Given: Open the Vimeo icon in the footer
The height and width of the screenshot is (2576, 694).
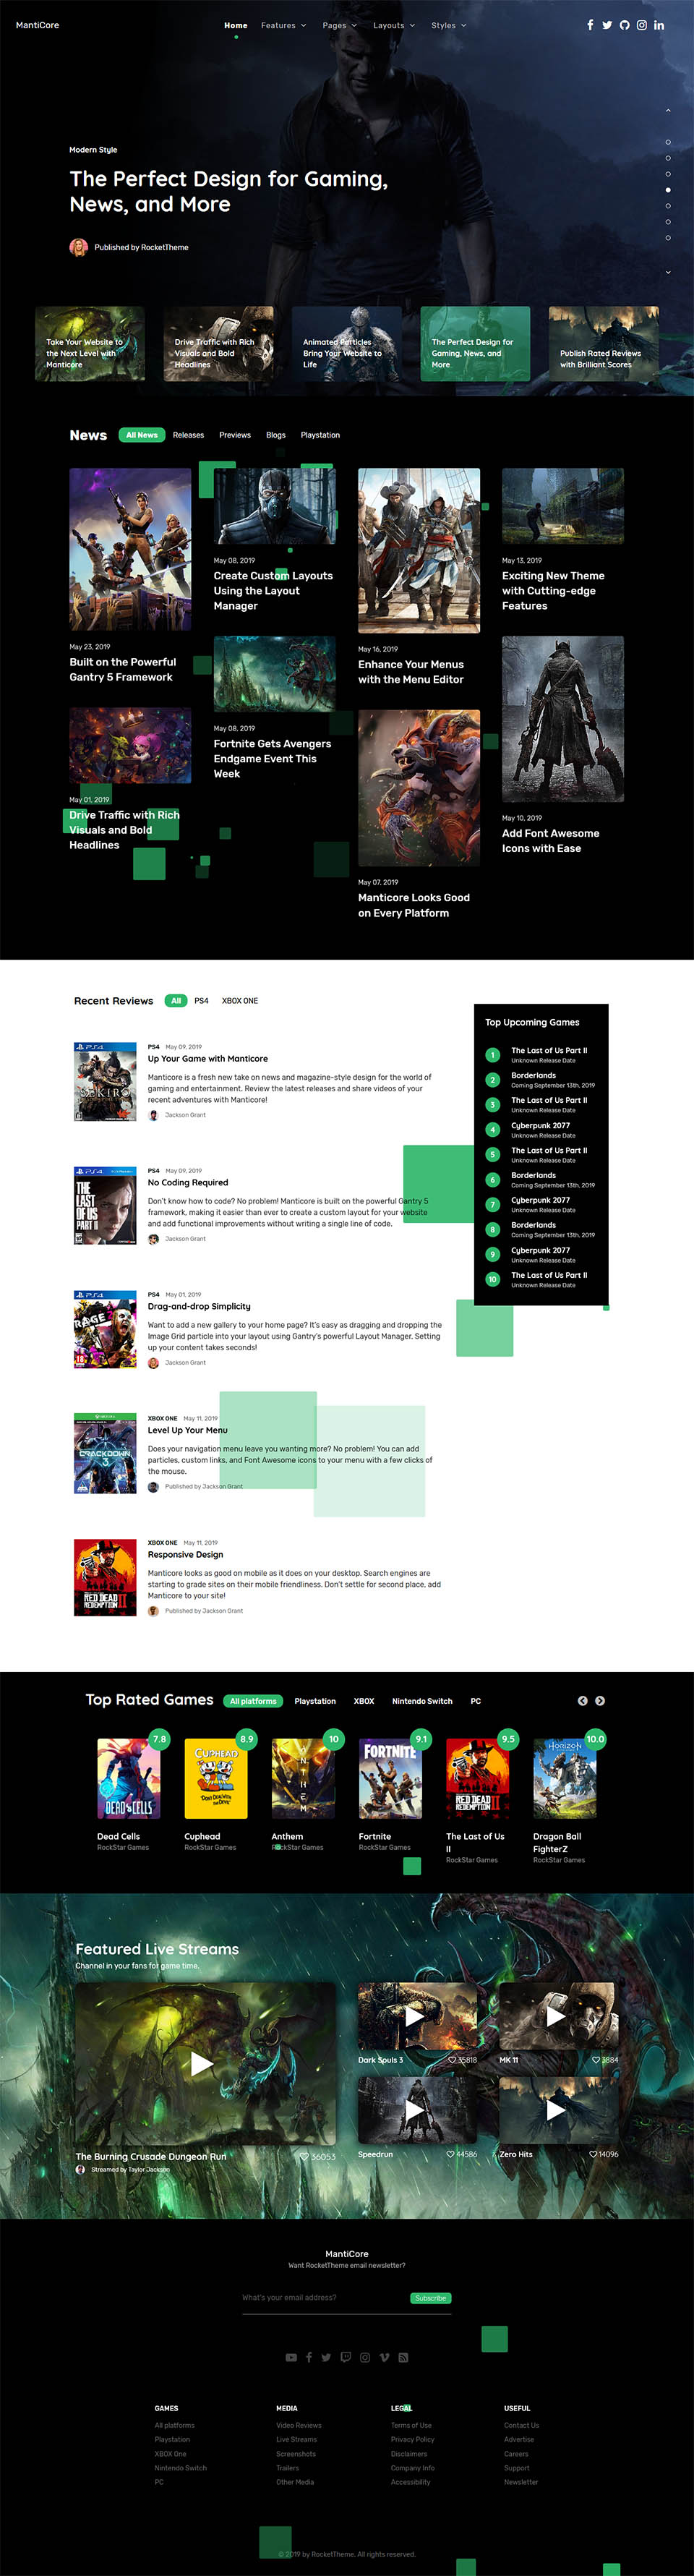Looking at the screenshot, I should click(384, 2357).
